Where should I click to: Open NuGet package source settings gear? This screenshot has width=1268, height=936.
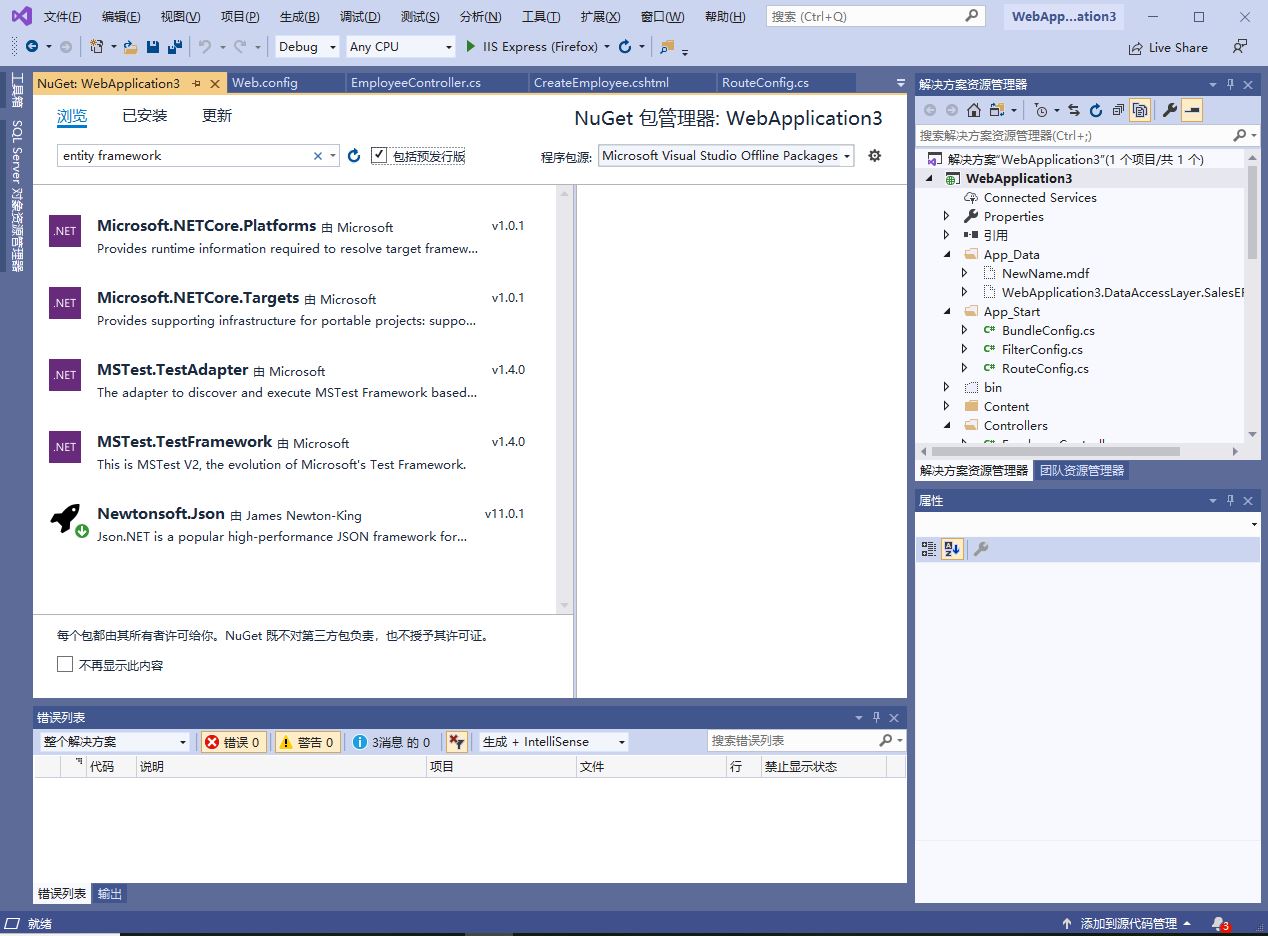coord(874,155)
